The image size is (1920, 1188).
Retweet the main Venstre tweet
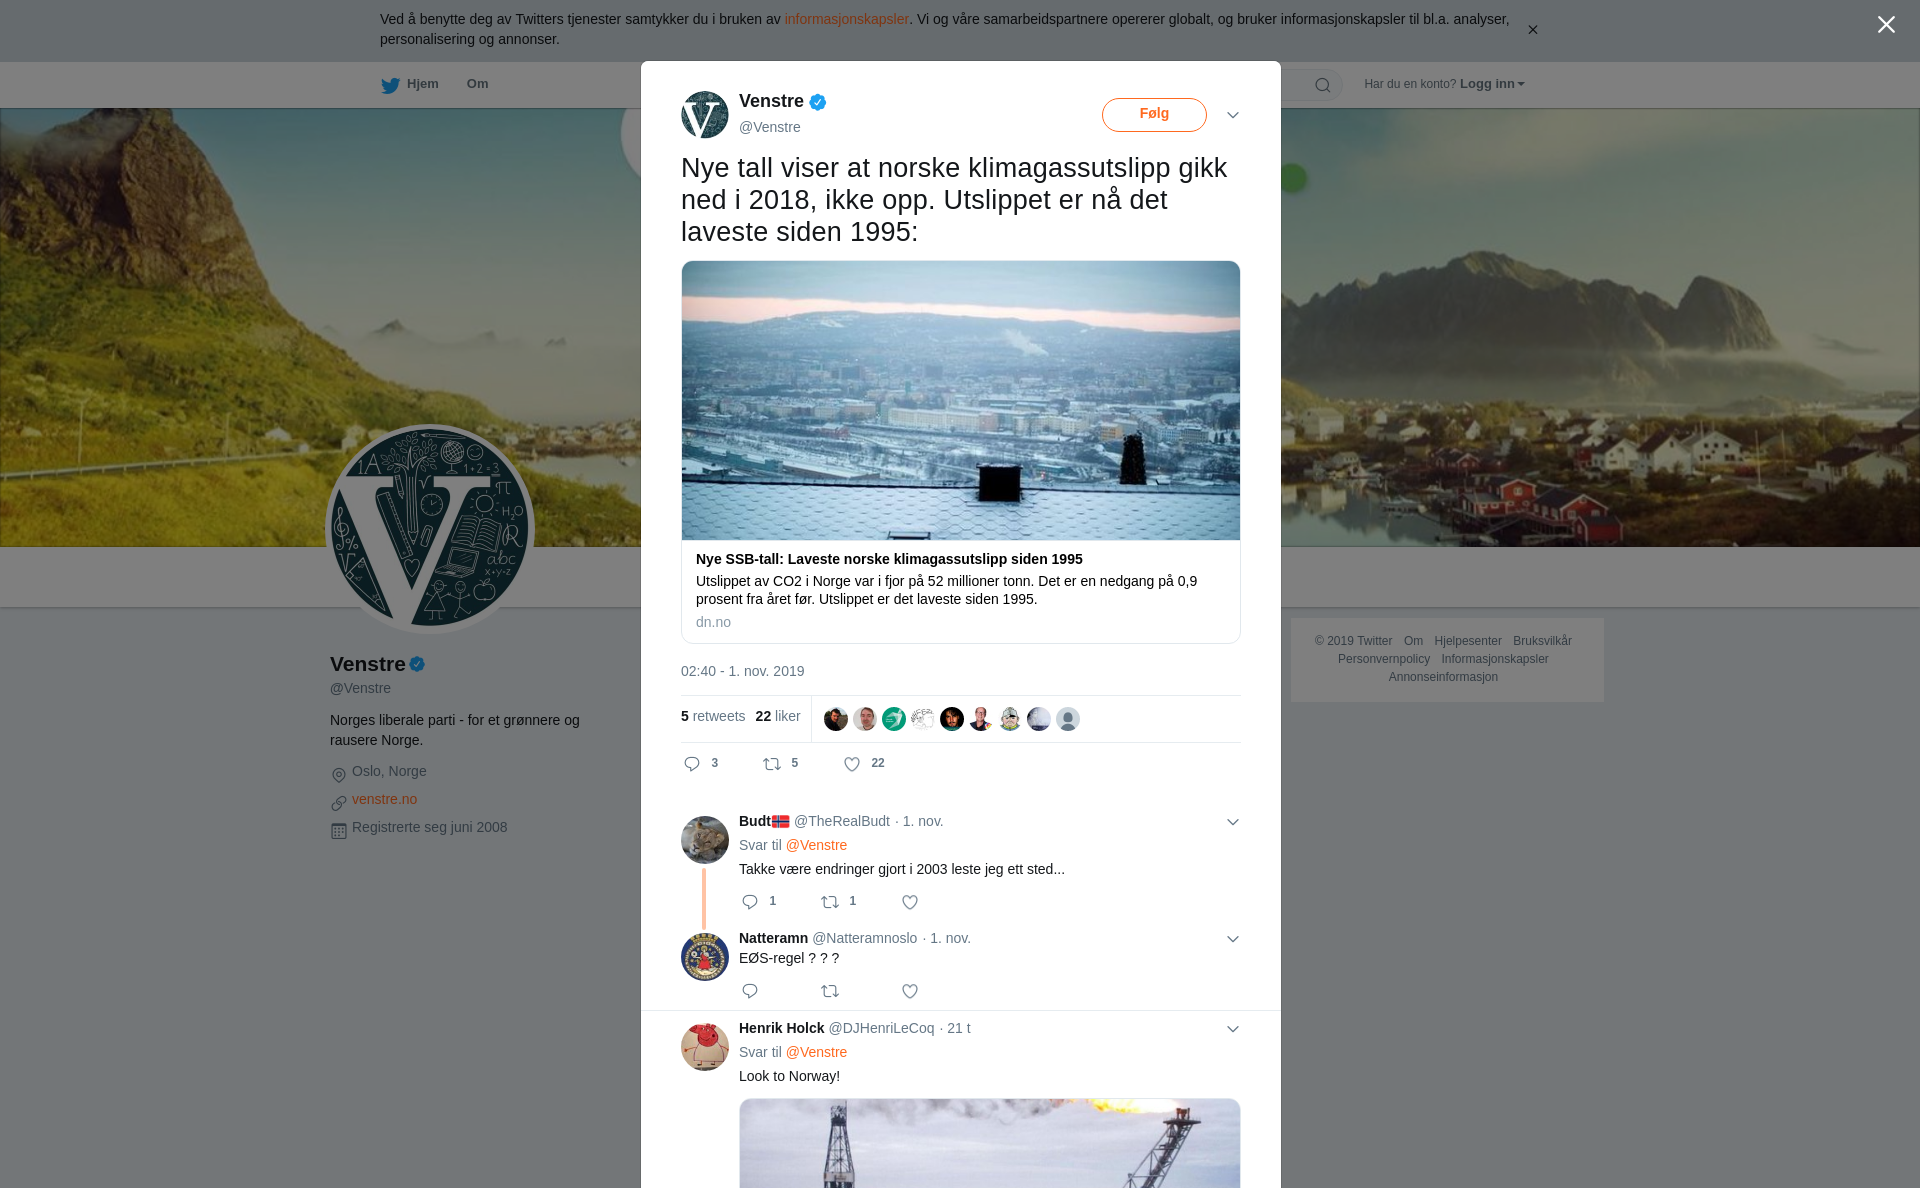[772, 764]
